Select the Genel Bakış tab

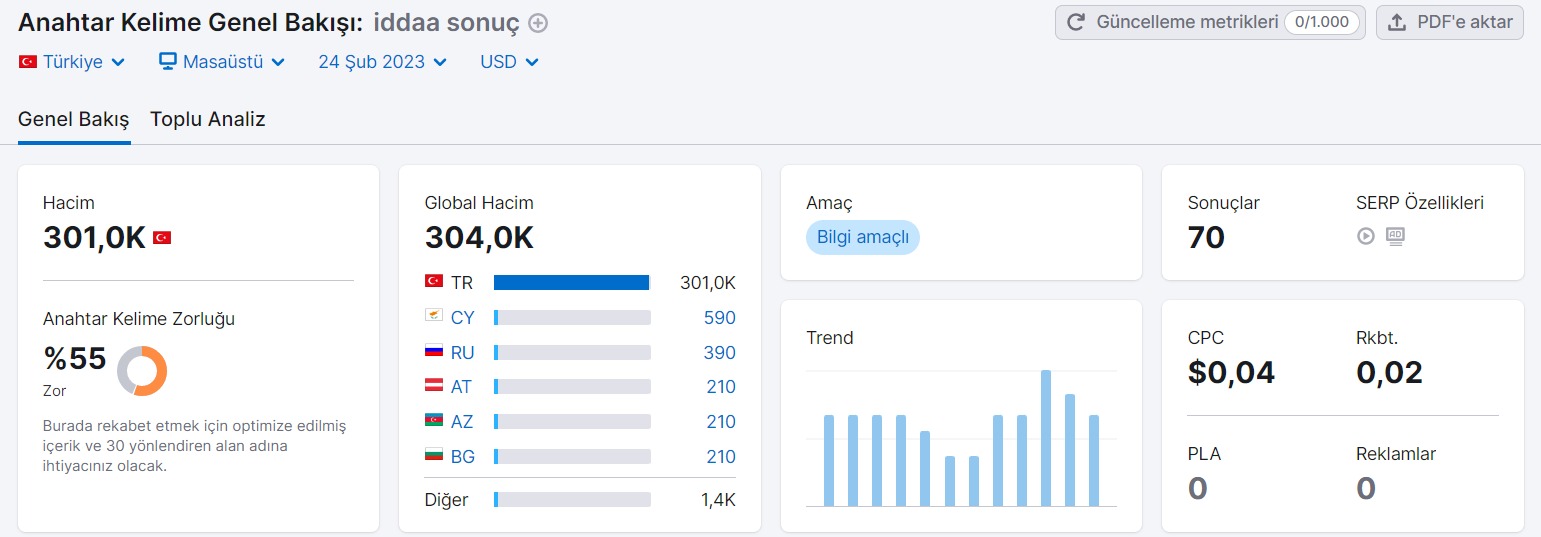tap(74, 120)
